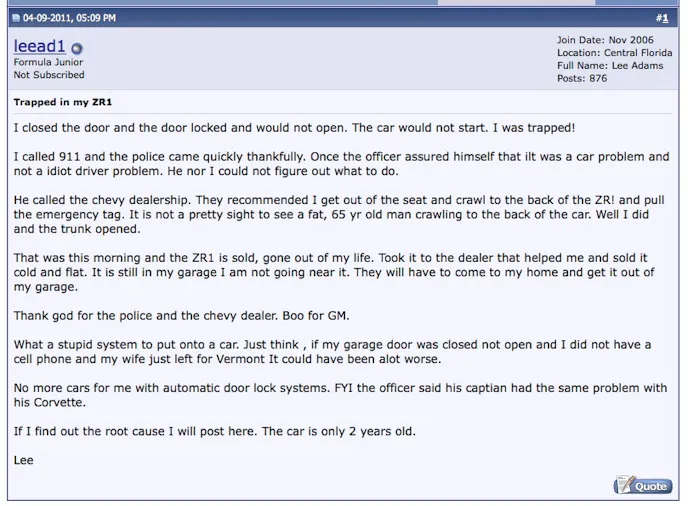Click the line 'Thank god for the police'
The height and width of the screenshot is (506, 688).
181,316
